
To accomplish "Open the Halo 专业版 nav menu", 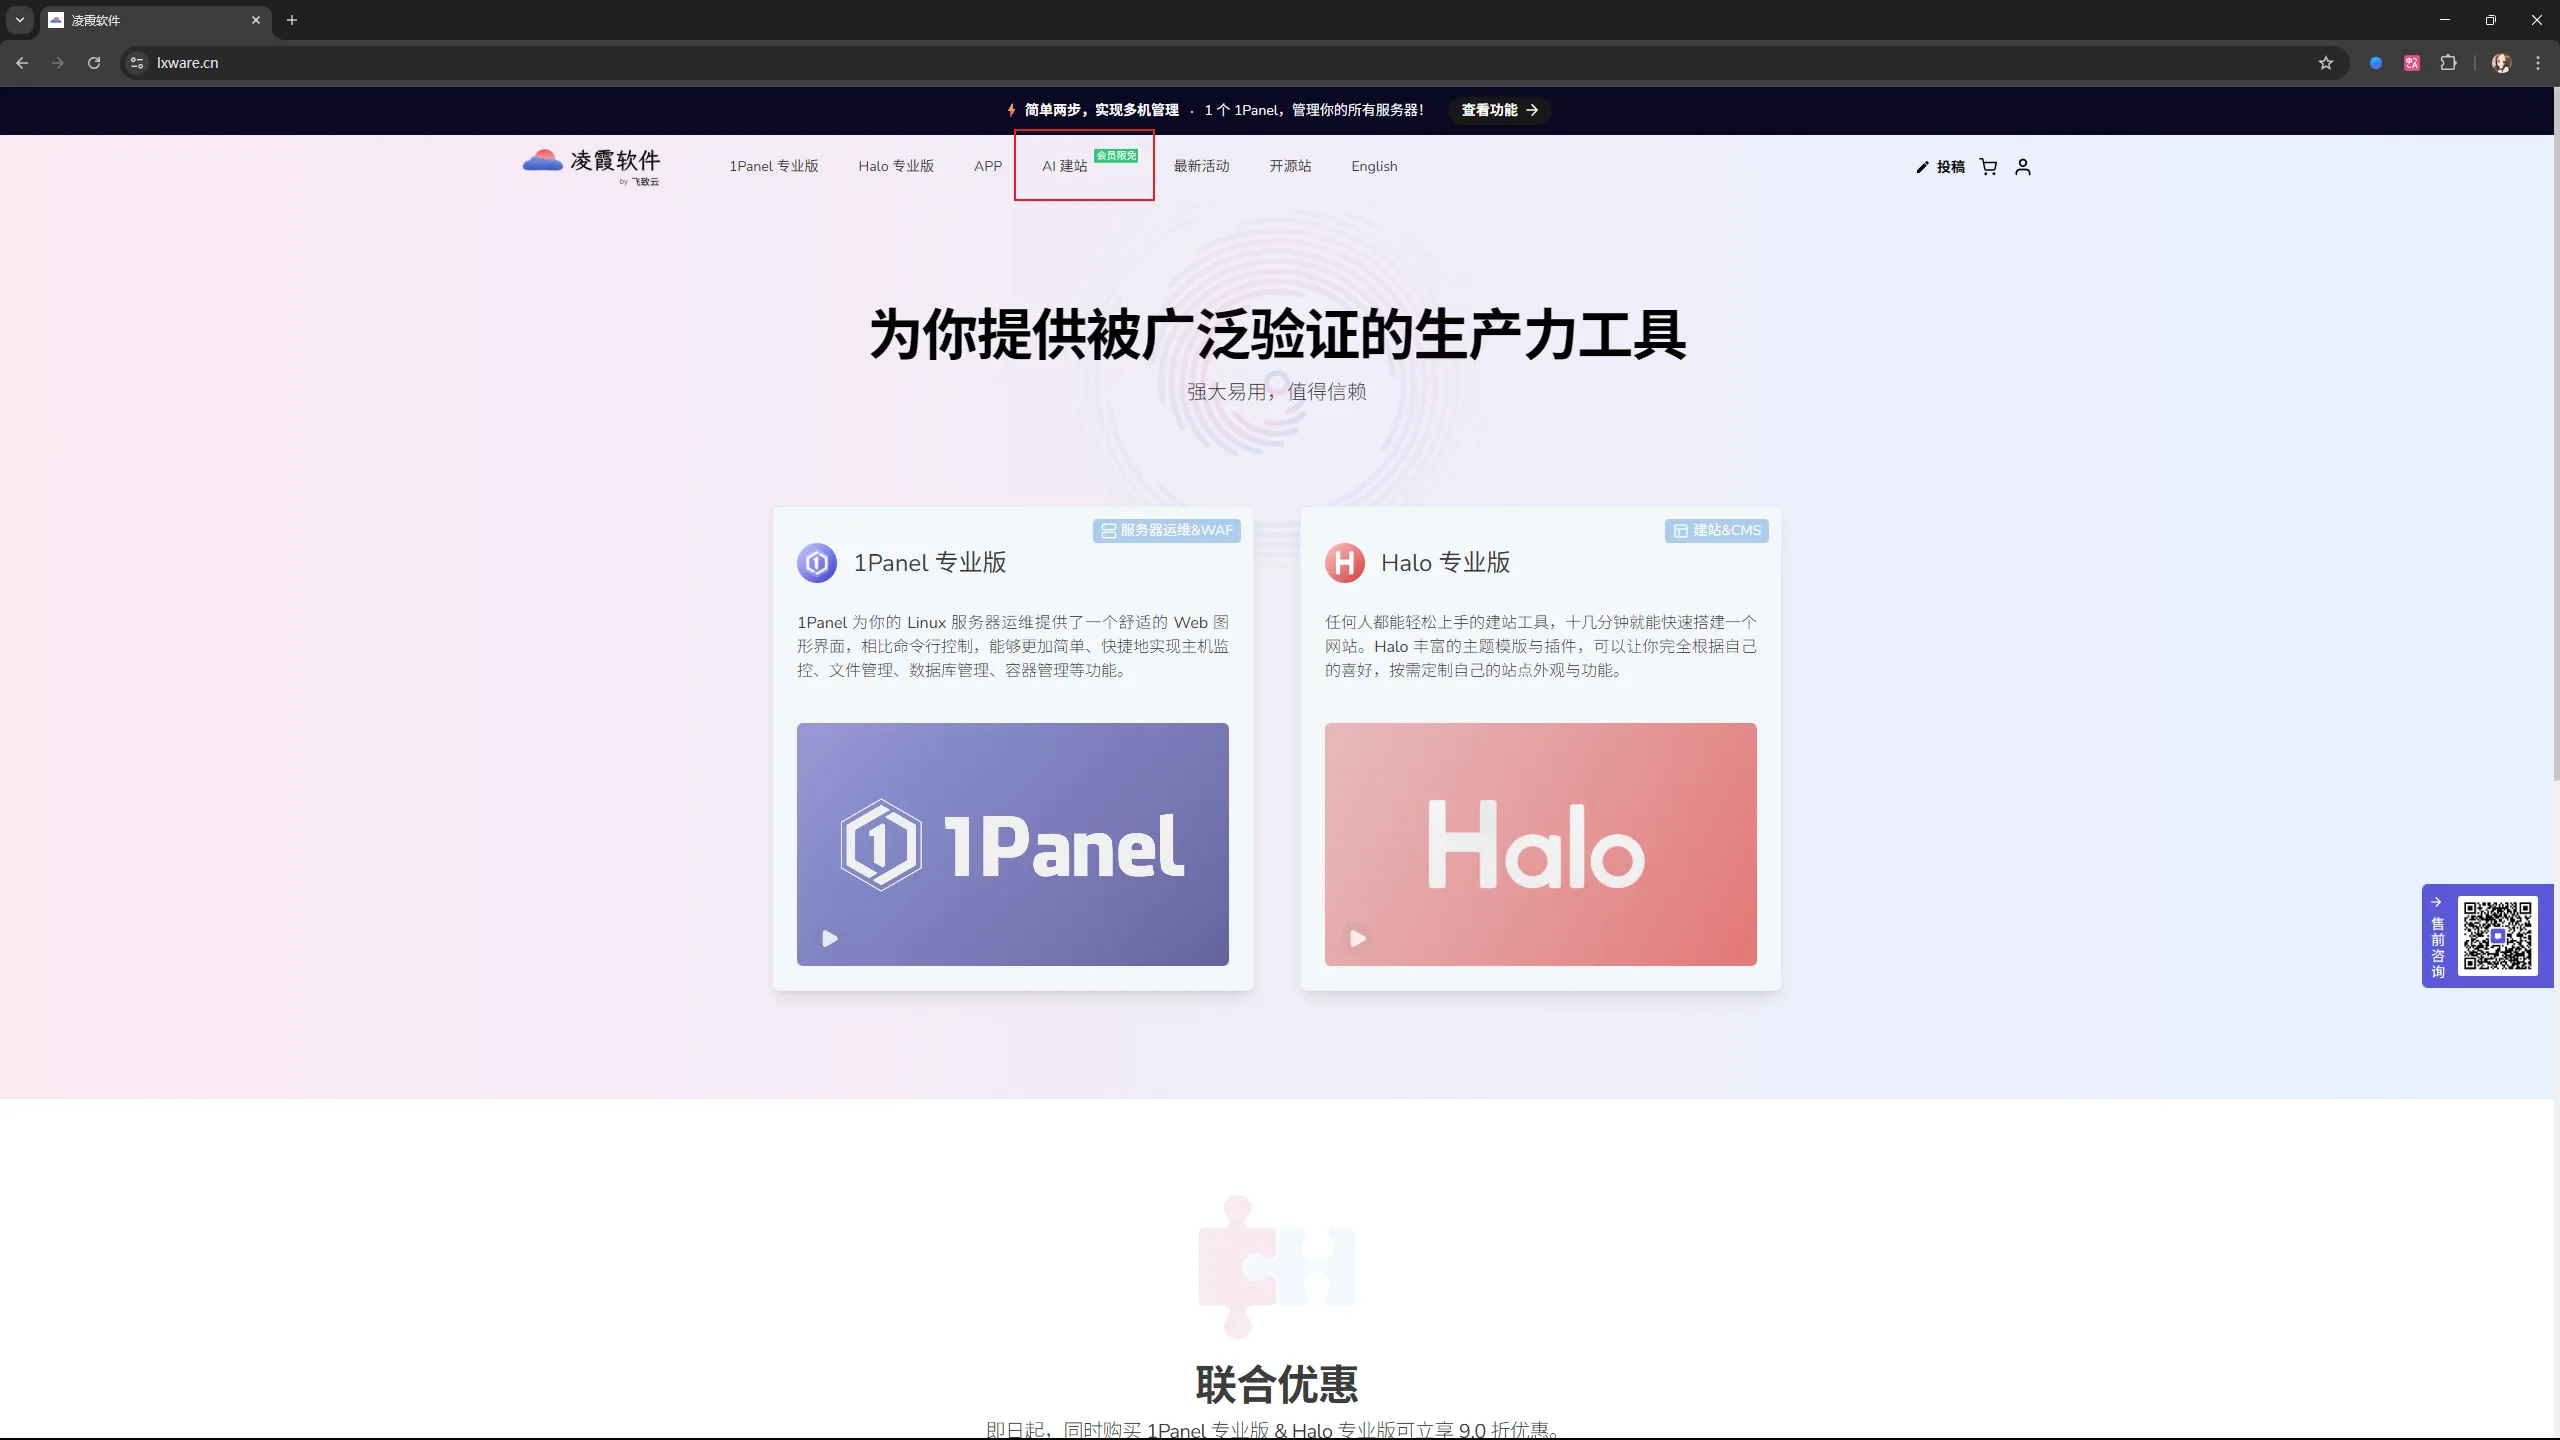I will click(896, 166).
